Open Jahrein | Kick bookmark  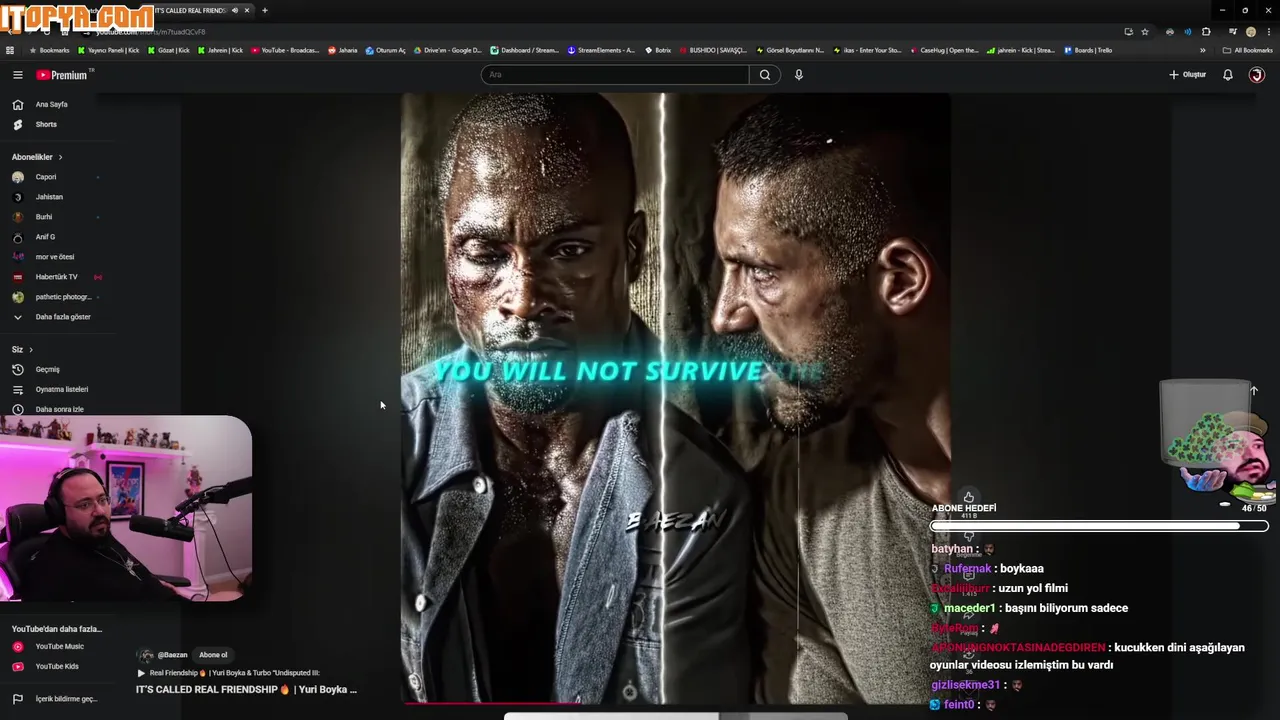pyautogui.click(x=220, y=50)
